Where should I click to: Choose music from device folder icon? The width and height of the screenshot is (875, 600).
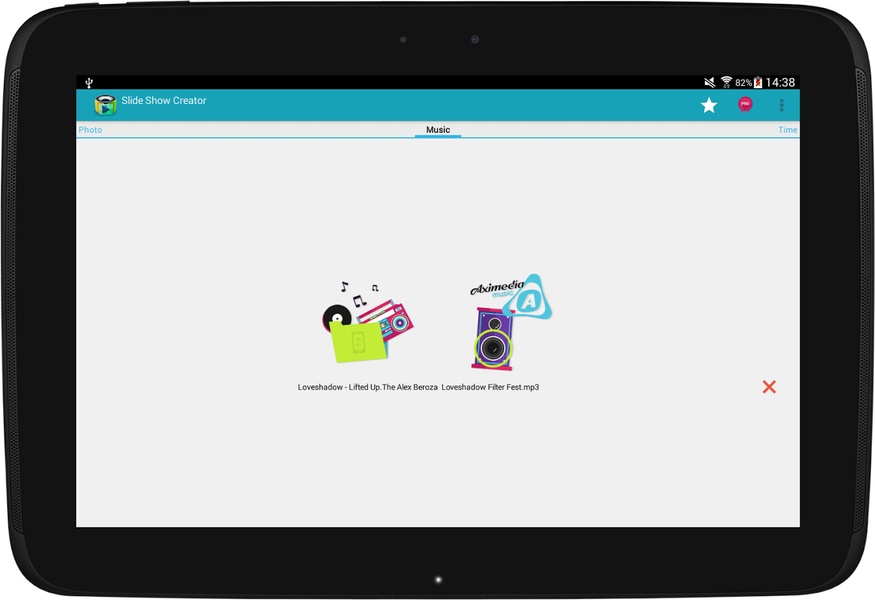368,322
